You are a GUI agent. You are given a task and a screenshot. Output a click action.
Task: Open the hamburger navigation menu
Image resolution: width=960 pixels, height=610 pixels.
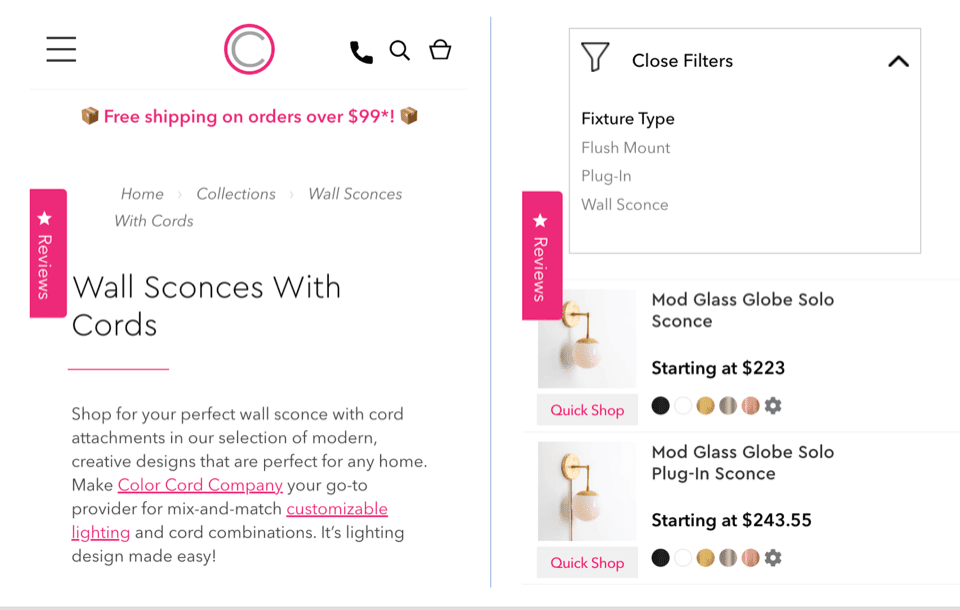point(61,49)
